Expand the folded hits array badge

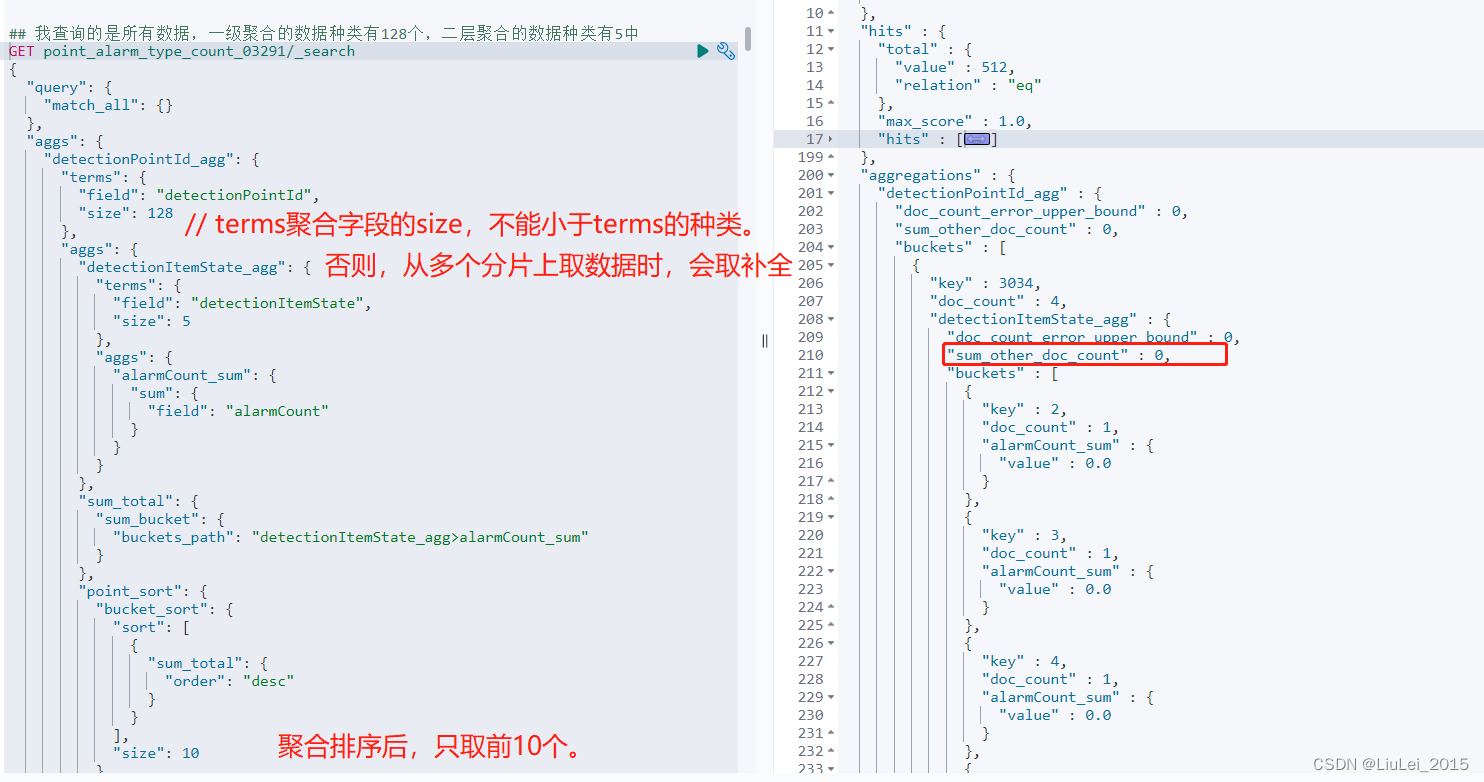point(976,139)
